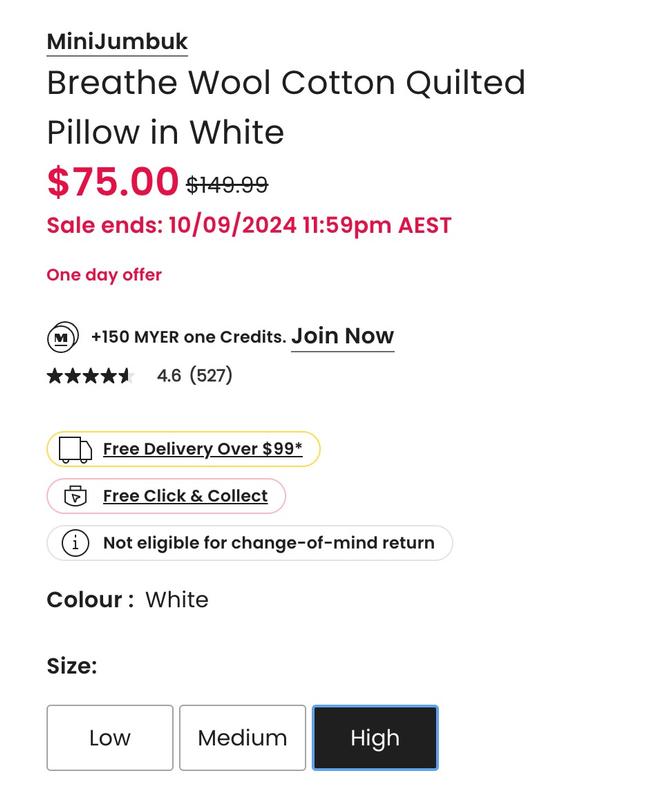This screenshot has width=647, height=800.
Task: Select the High size option
Action: tap(375, 738)
